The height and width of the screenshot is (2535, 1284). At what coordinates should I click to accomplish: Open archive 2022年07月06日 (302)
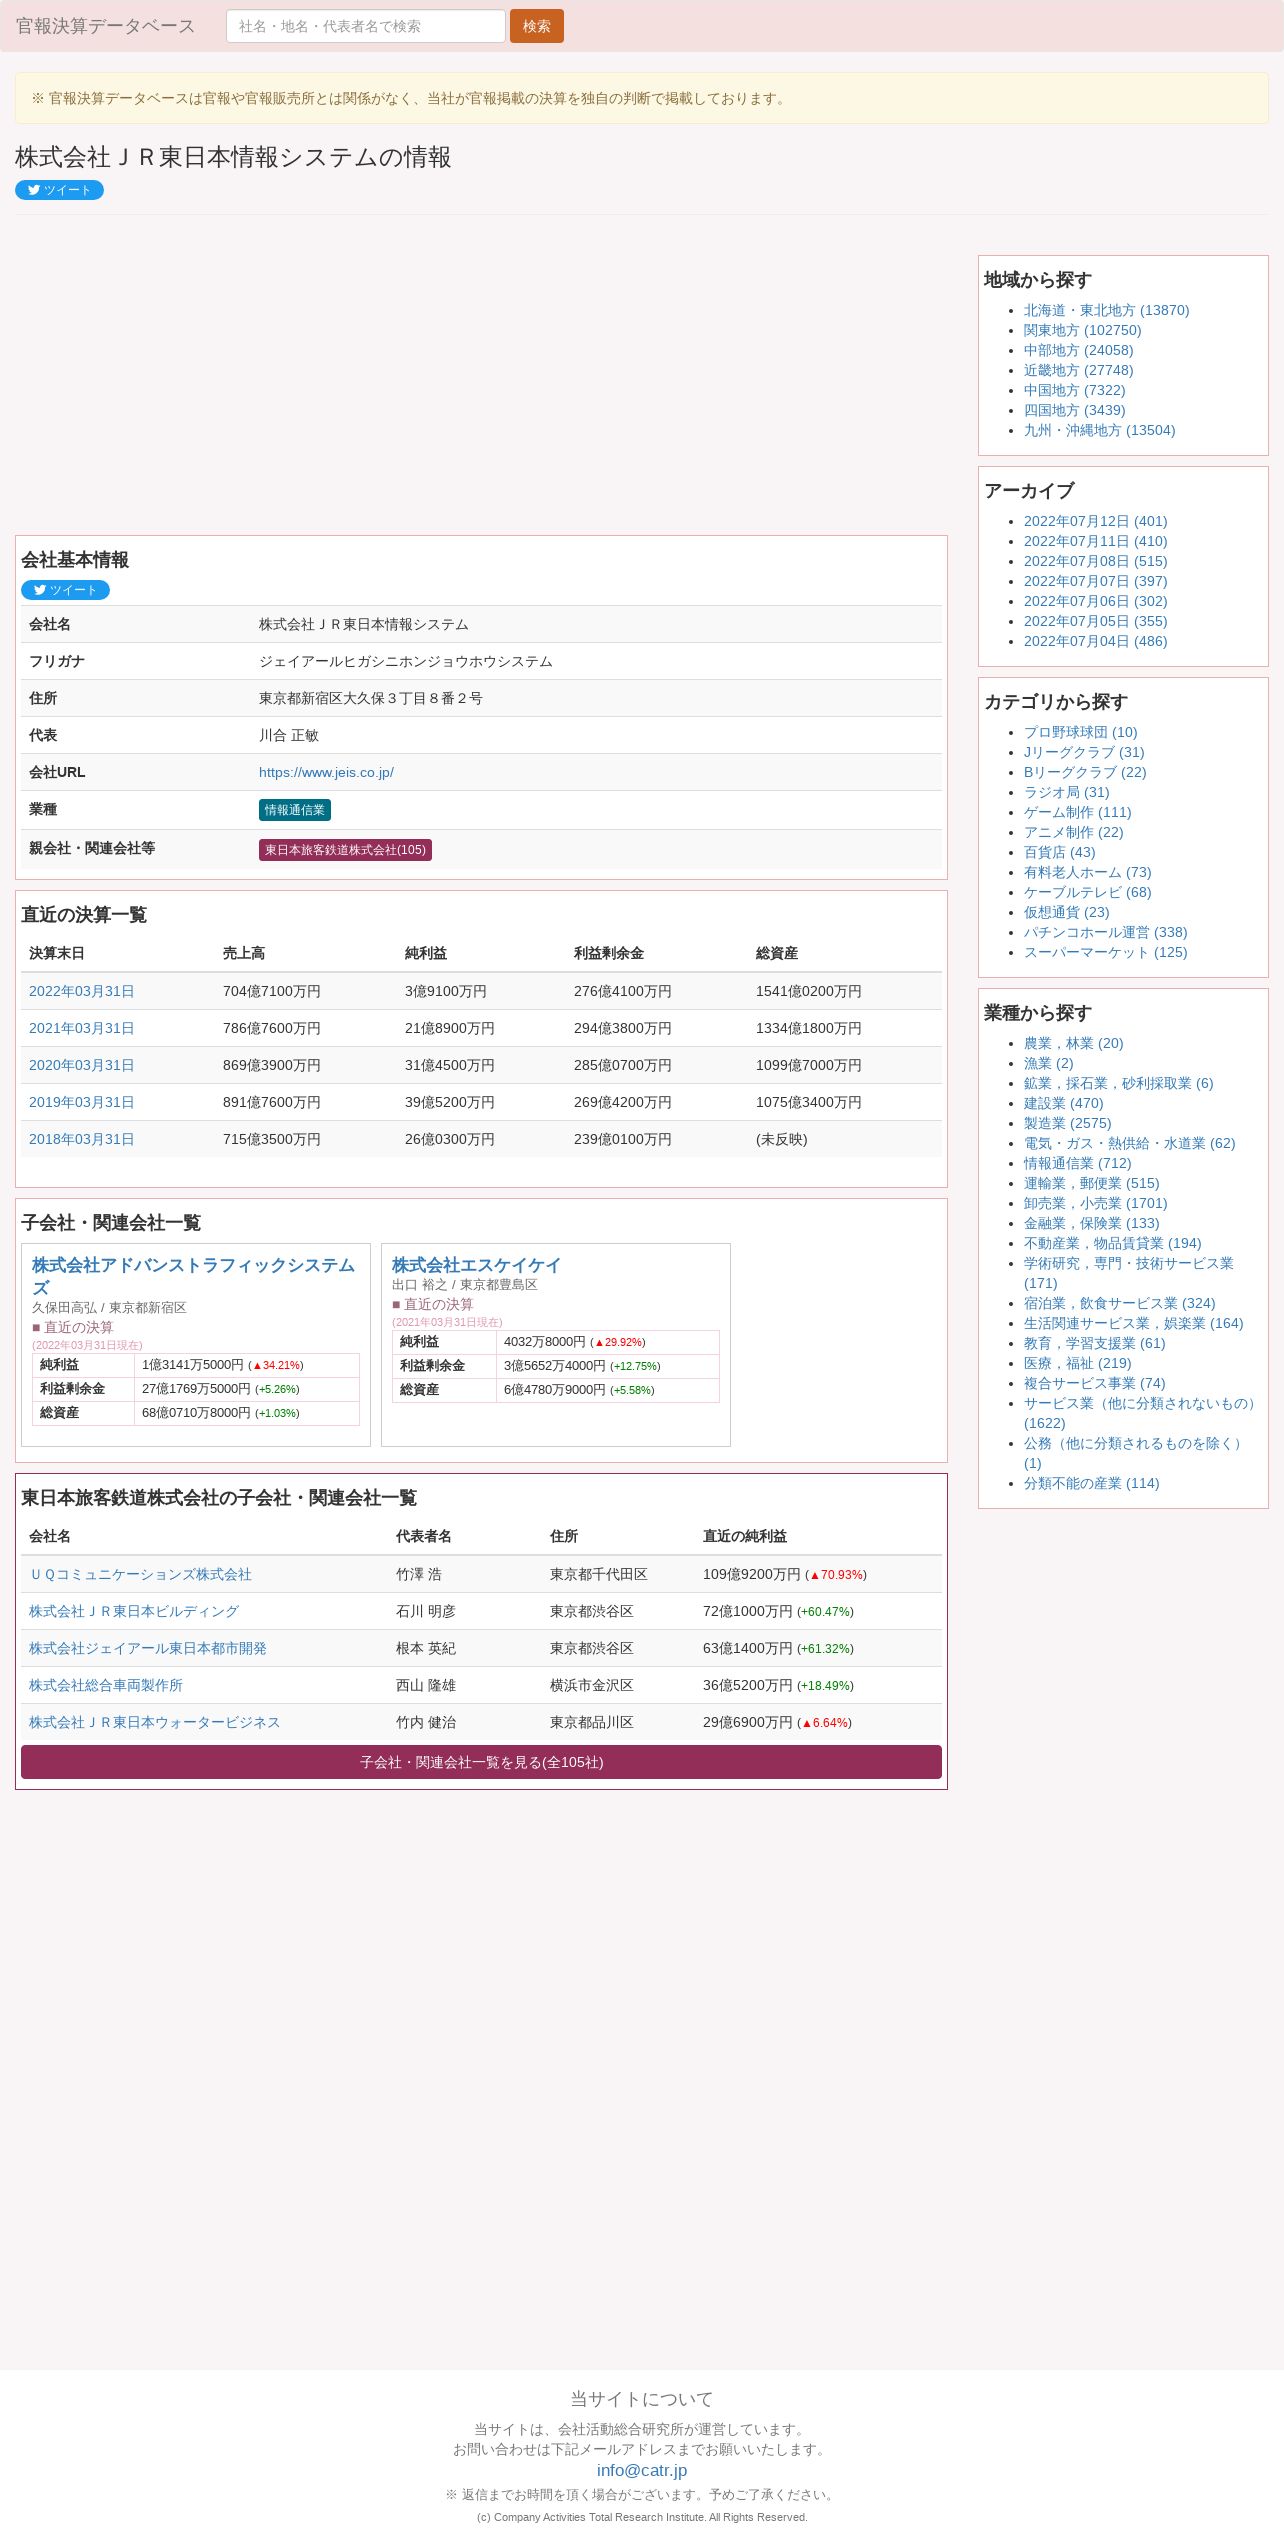click(x=1095, y=601)
